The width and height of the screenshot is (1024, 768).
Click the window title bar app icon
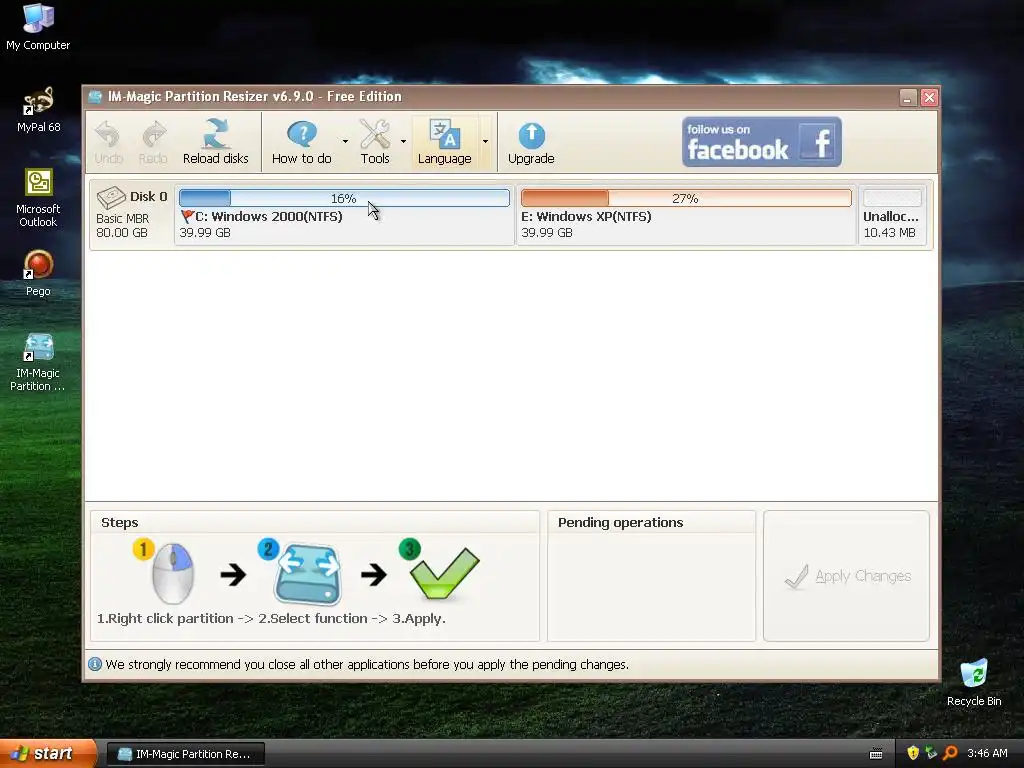coord(96,97)
